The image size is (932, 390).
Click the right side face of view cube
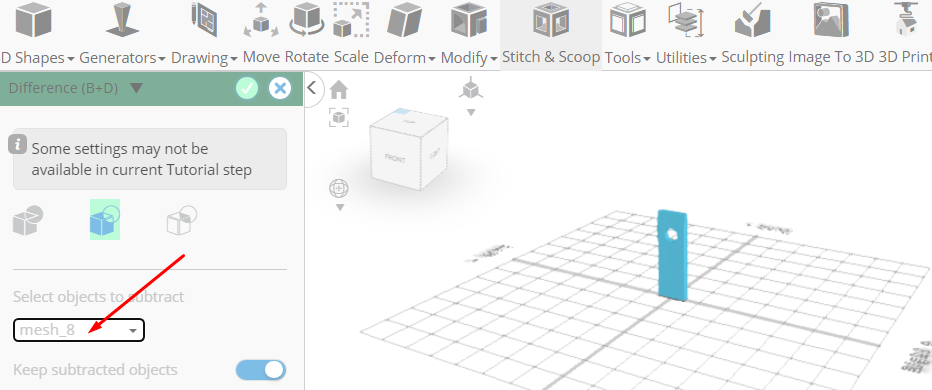pos(433,152)
